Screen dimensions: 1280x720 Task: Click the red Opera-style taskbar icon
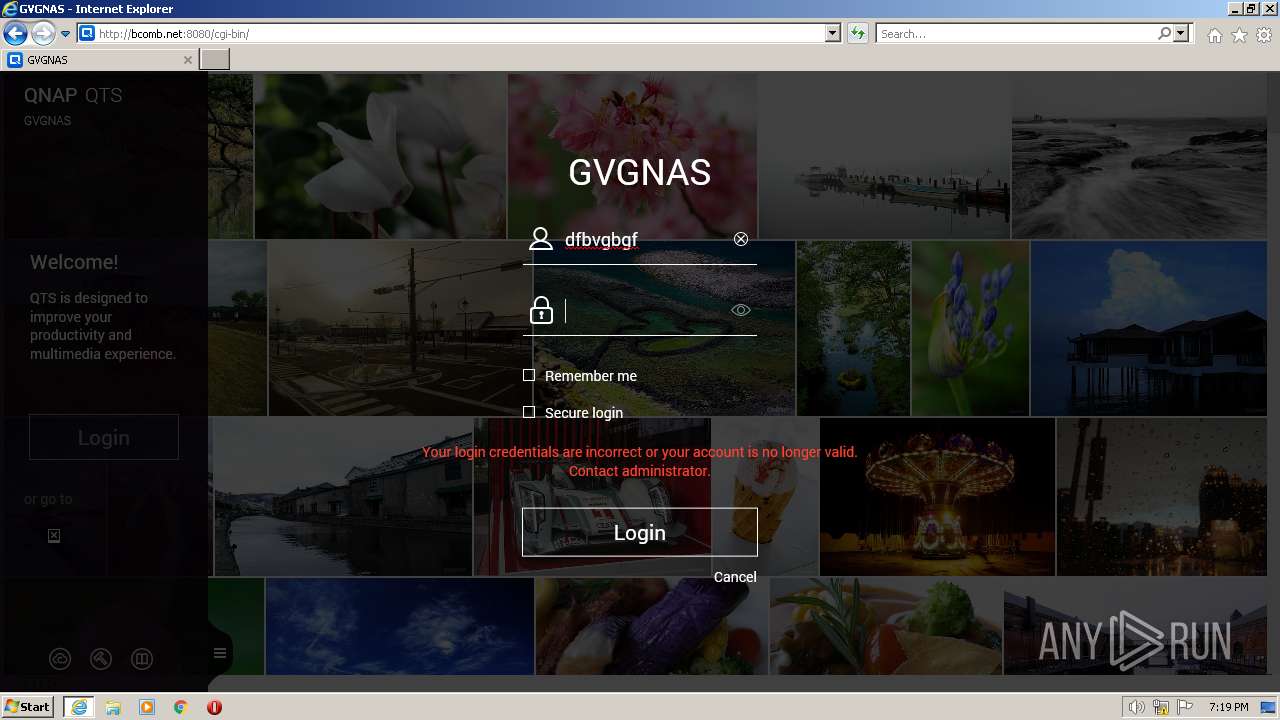click(x=214, y=707)
